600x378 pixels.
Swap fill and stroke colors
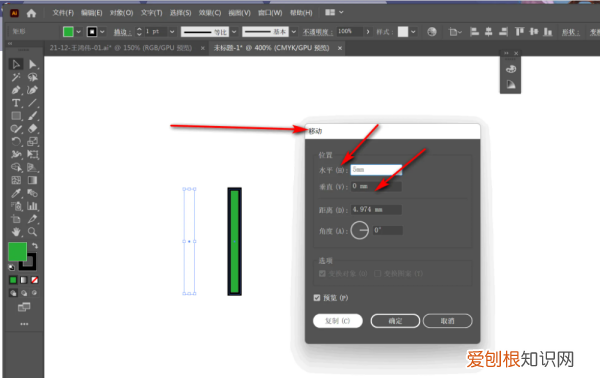click(35, 246)
